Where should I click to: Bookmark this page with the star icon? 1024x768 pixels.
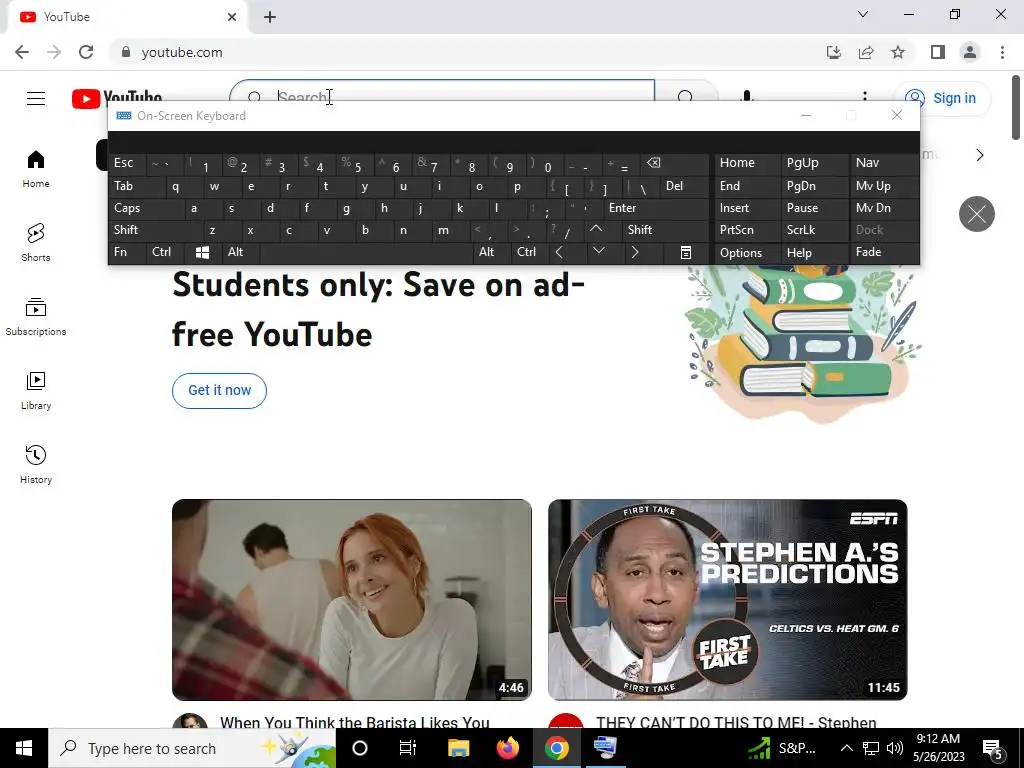tap(898, 52)
